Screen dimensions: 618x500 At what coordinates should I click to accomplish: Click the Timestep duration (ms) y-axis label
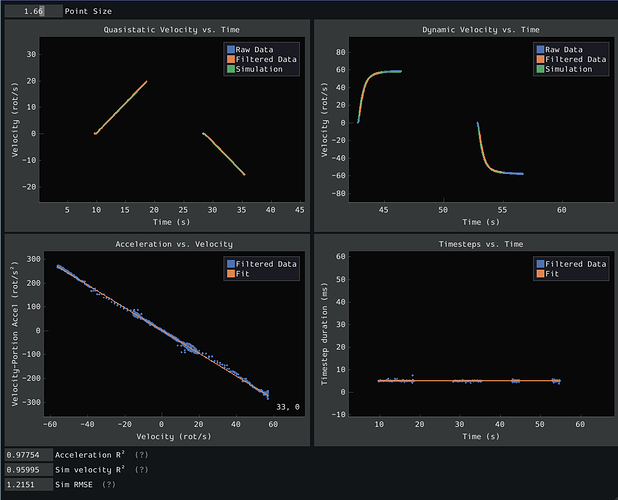[324, 334]
